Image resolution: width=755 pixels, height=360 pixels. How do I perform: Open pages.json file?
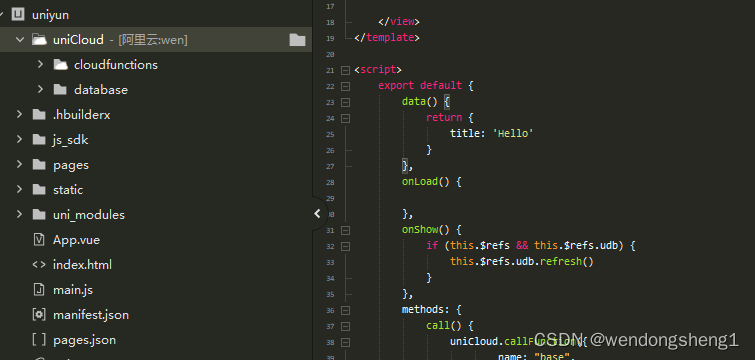(x=84, y=340)
